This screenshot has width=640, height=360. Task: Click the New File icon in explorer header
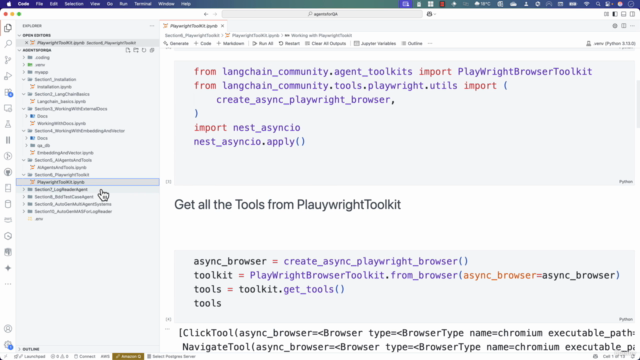coord(128,50)
